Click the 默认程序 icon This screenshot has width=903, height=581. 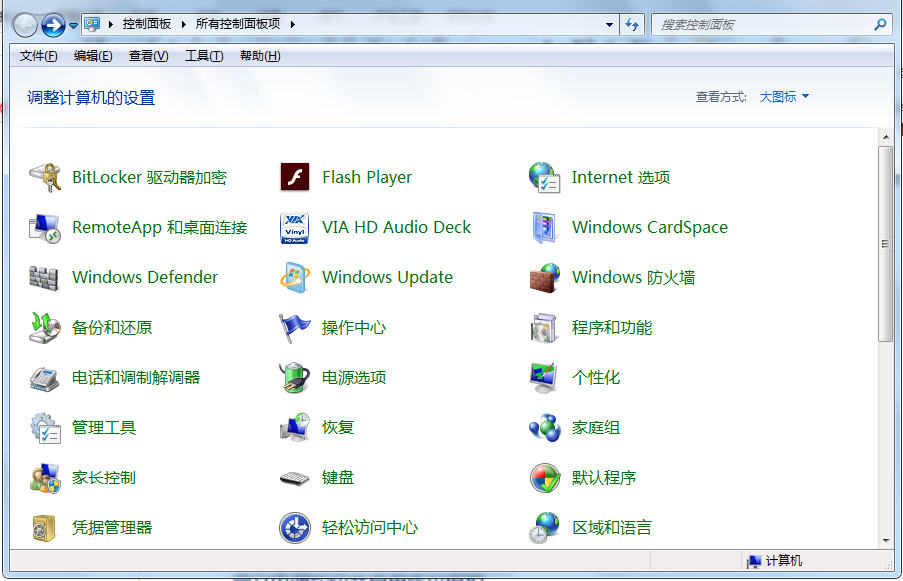545,478
